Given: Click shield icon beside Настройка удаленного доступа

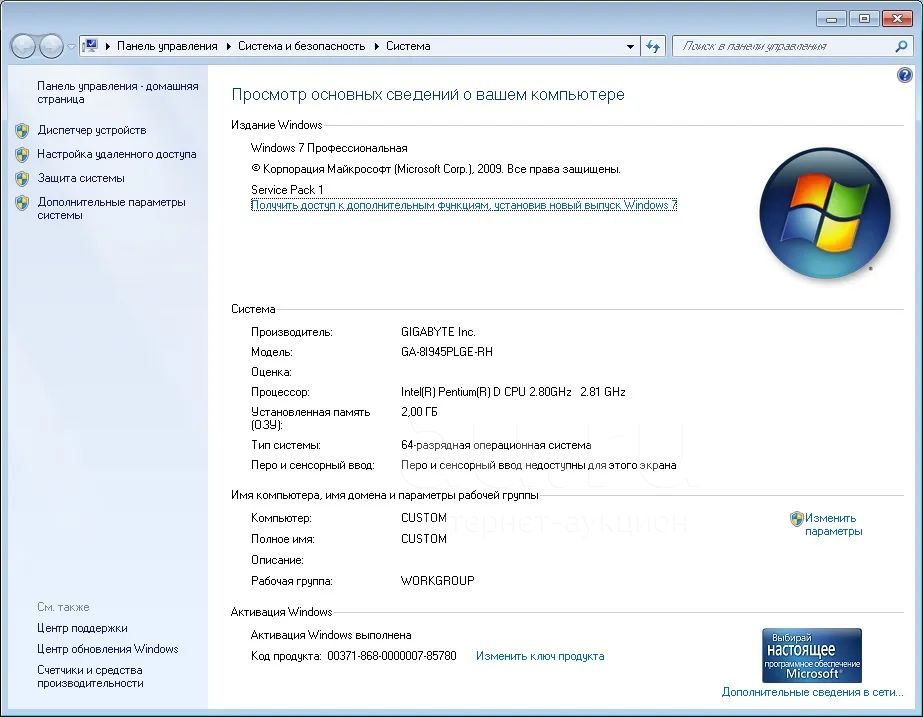Looking at the screenshot, I should point(22,154).
